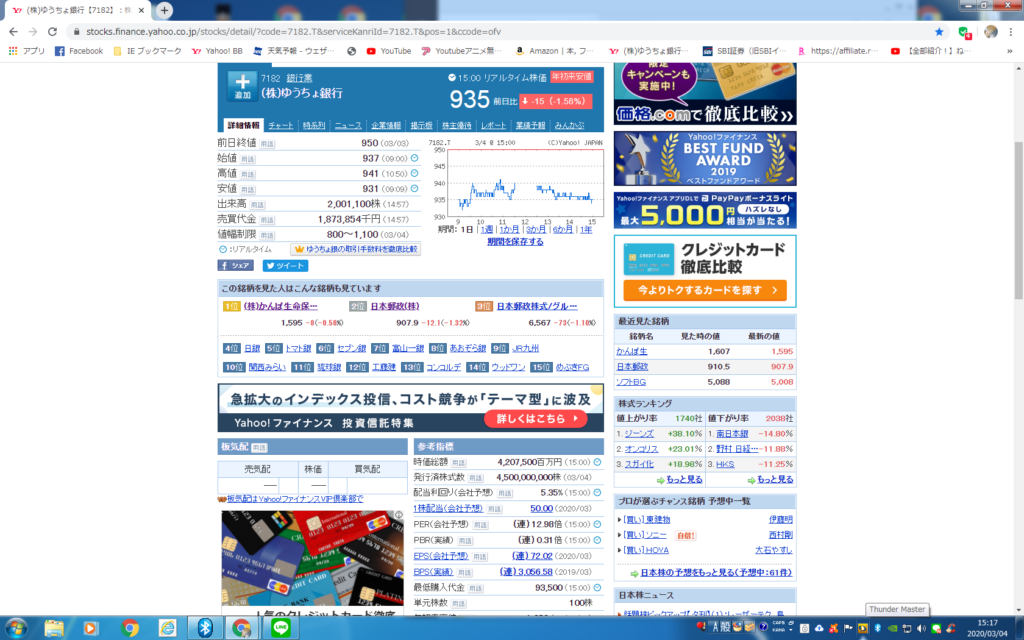Click the 期間を保存する link
The image size is (1024, 640).
click(515, 242)
